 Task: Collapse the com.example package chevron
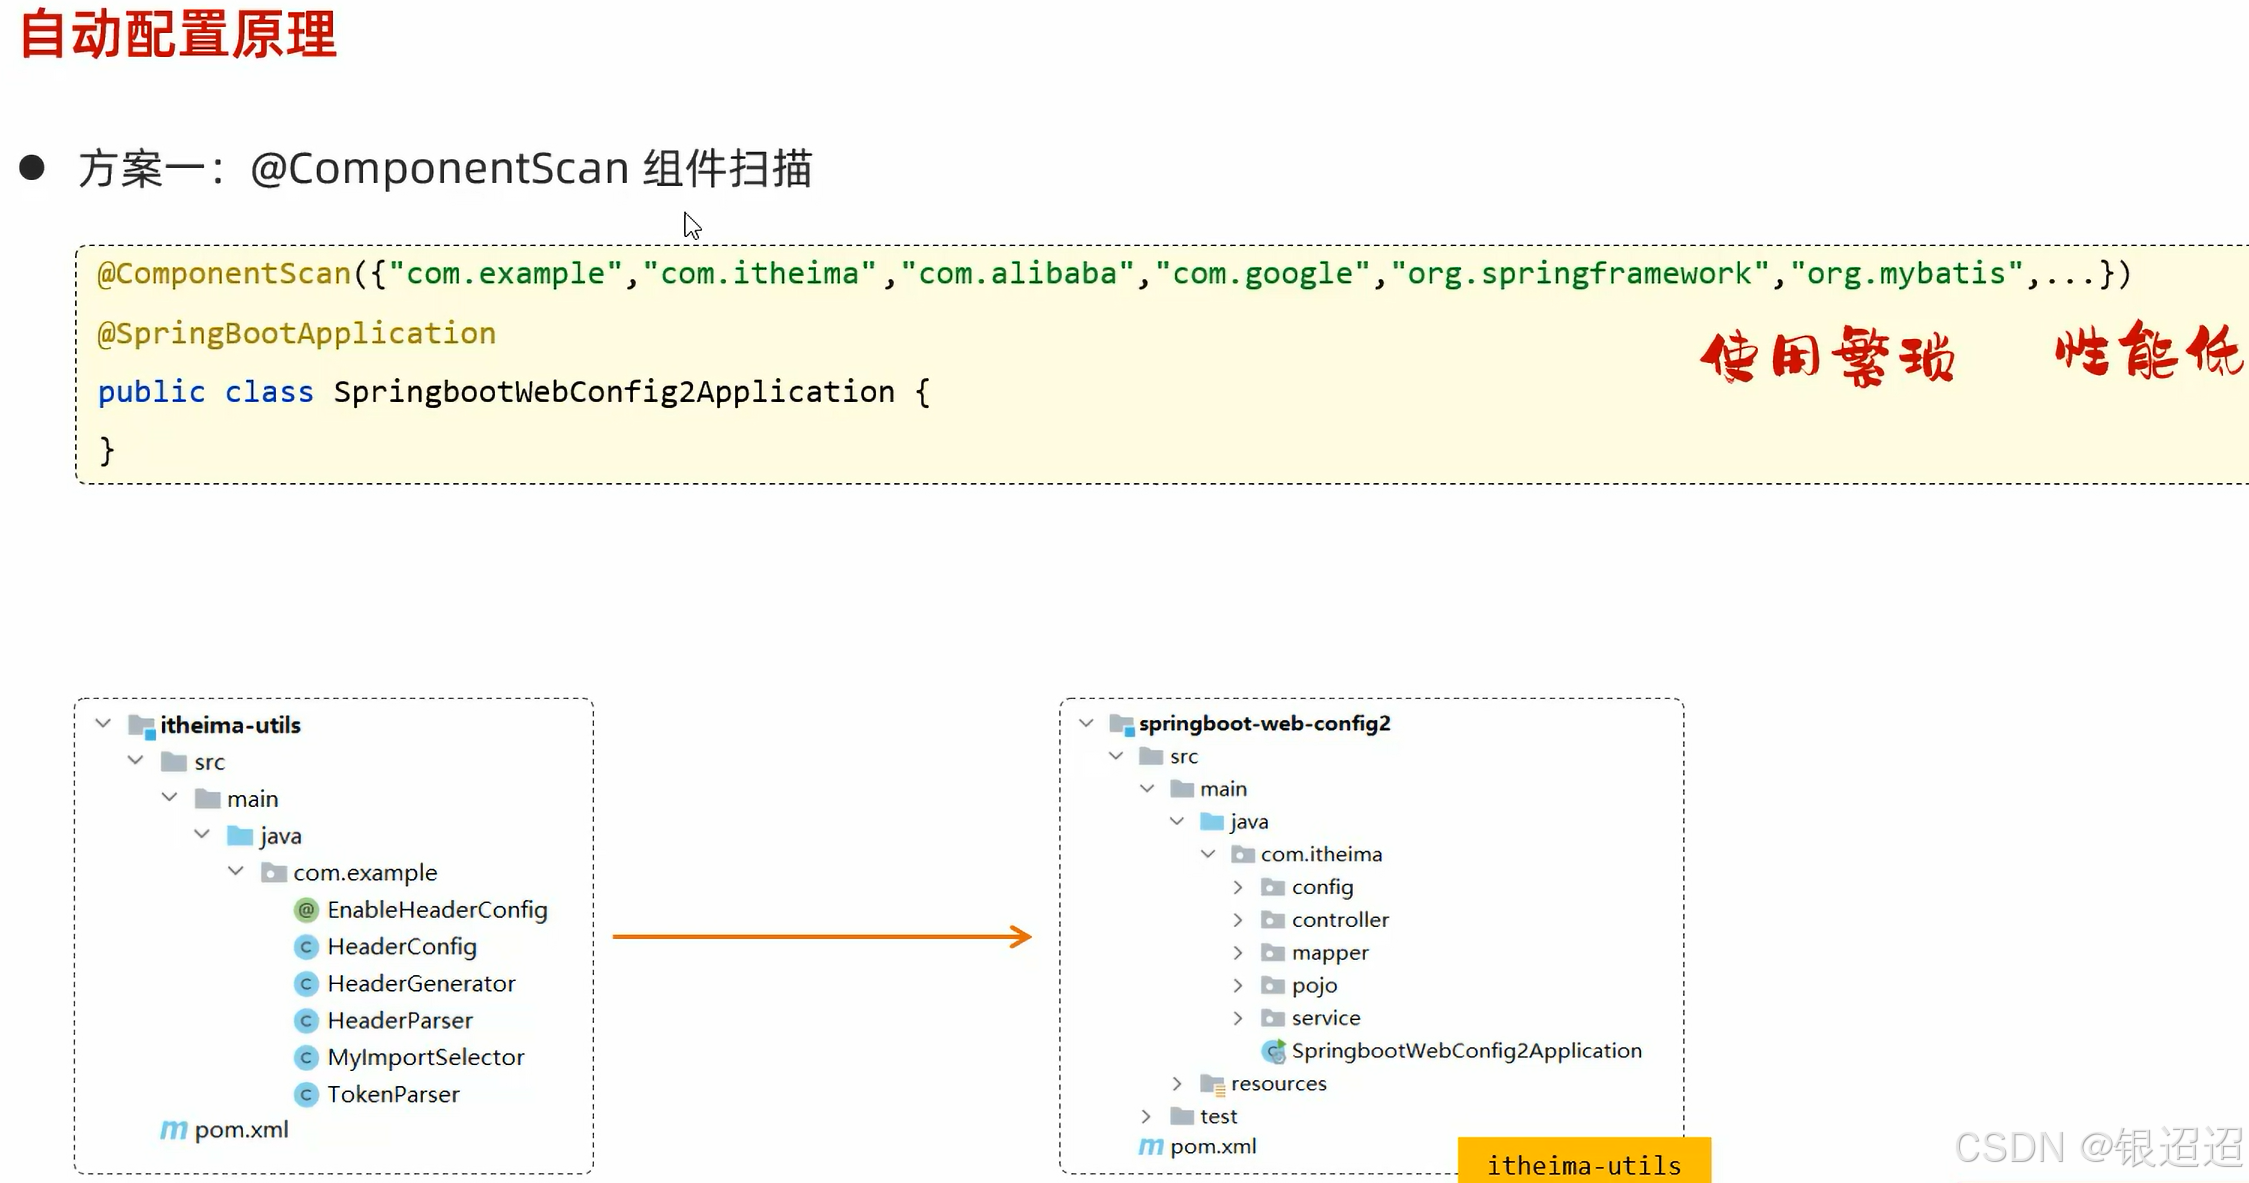click(236, 871)
